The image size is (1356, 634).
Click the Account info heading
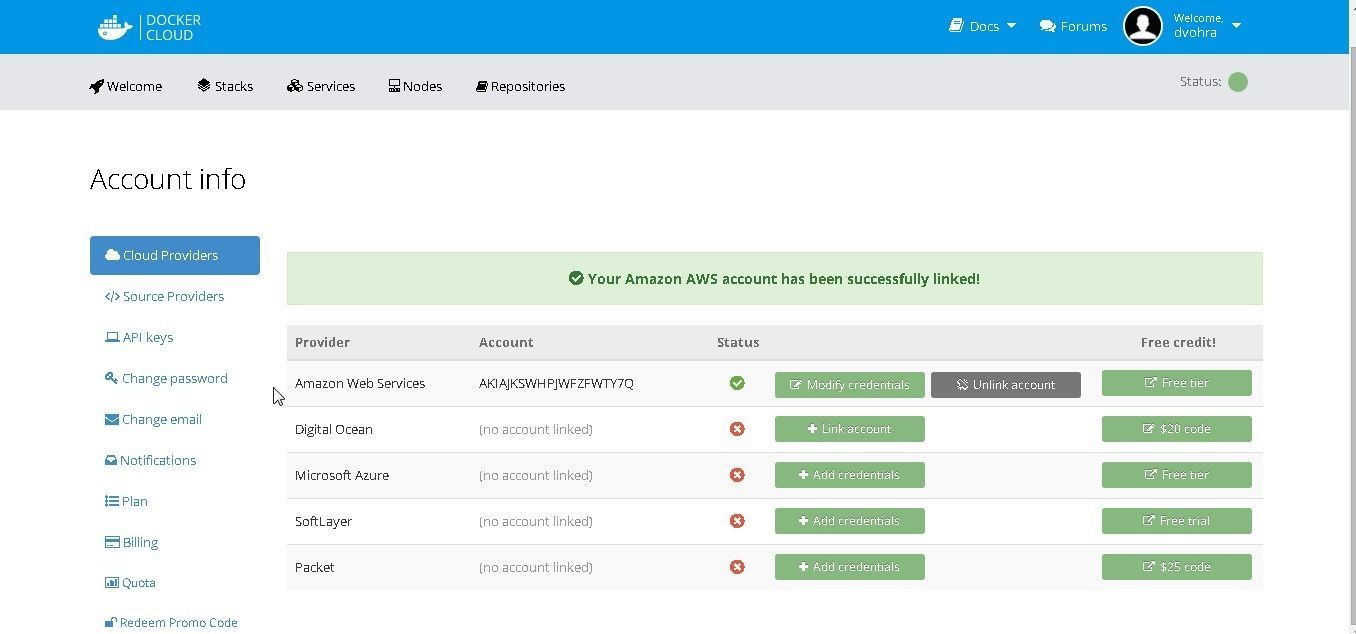(x=168, y=179)
